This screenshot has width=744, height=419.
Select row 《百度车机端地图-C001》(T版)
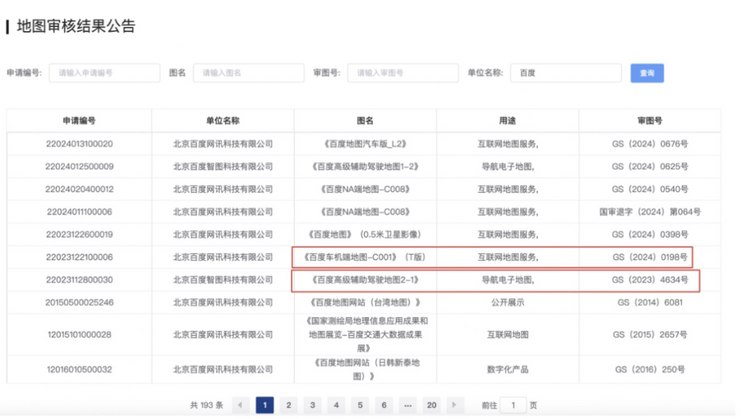[364, 257]
